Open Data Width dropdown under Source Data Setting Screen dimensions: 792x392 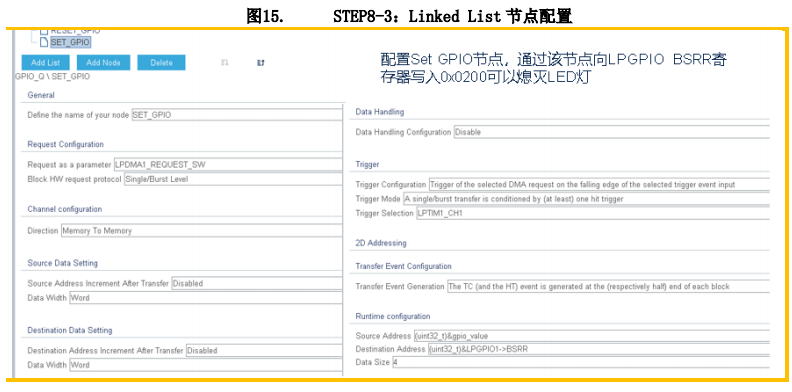[x=206, y=298]
